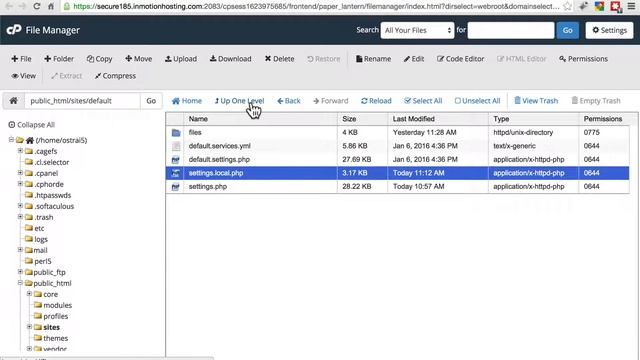
Task: Expand the public_ftp folder
Action: (20, 272)
